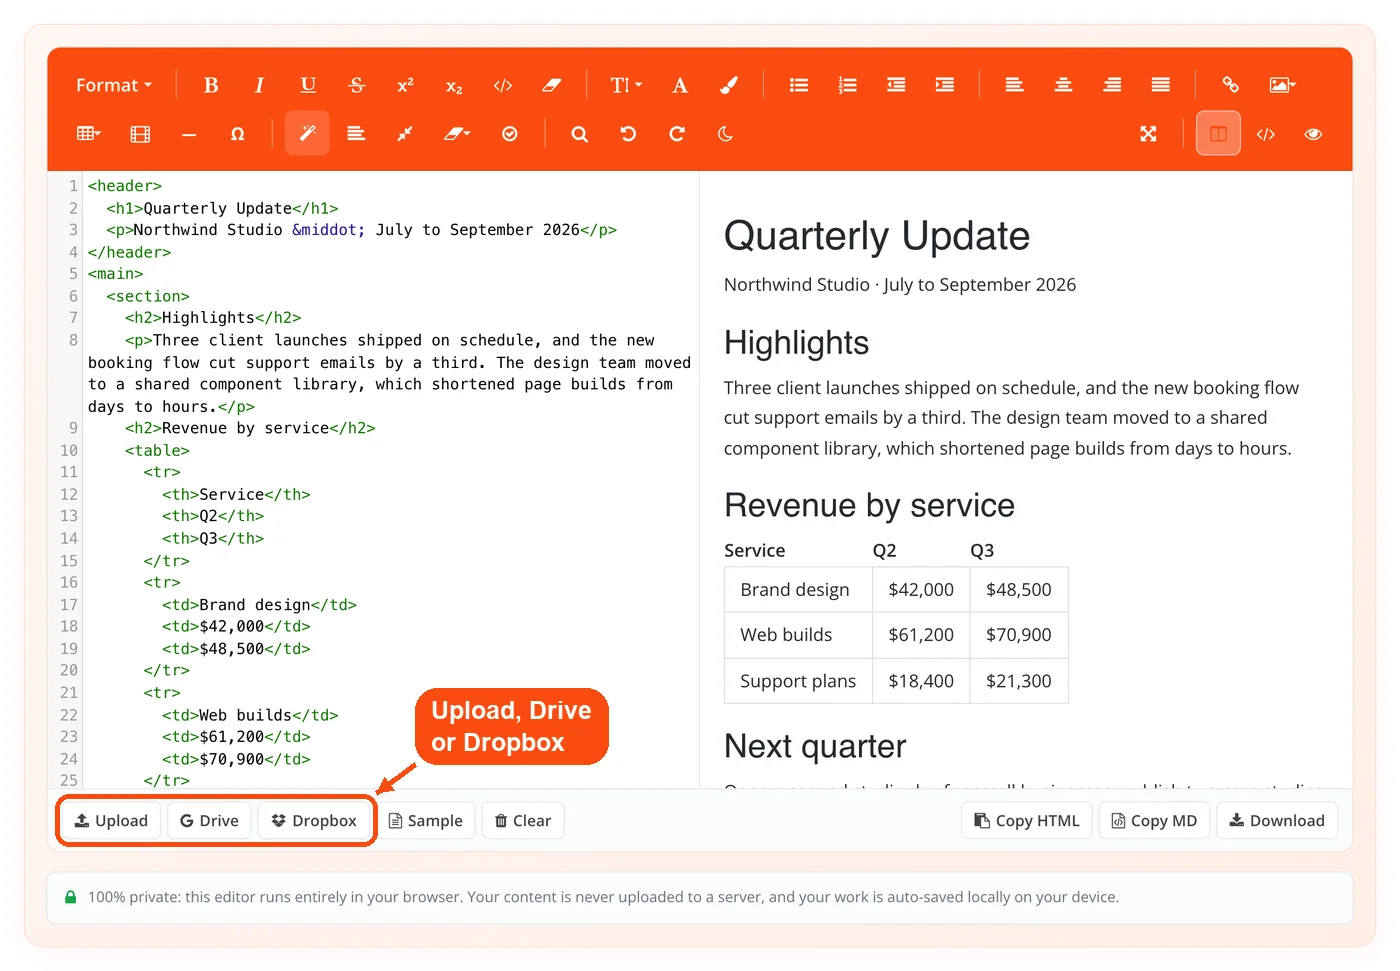1400x971 pixels.
Task: Undo the last change
Action: 628,134
